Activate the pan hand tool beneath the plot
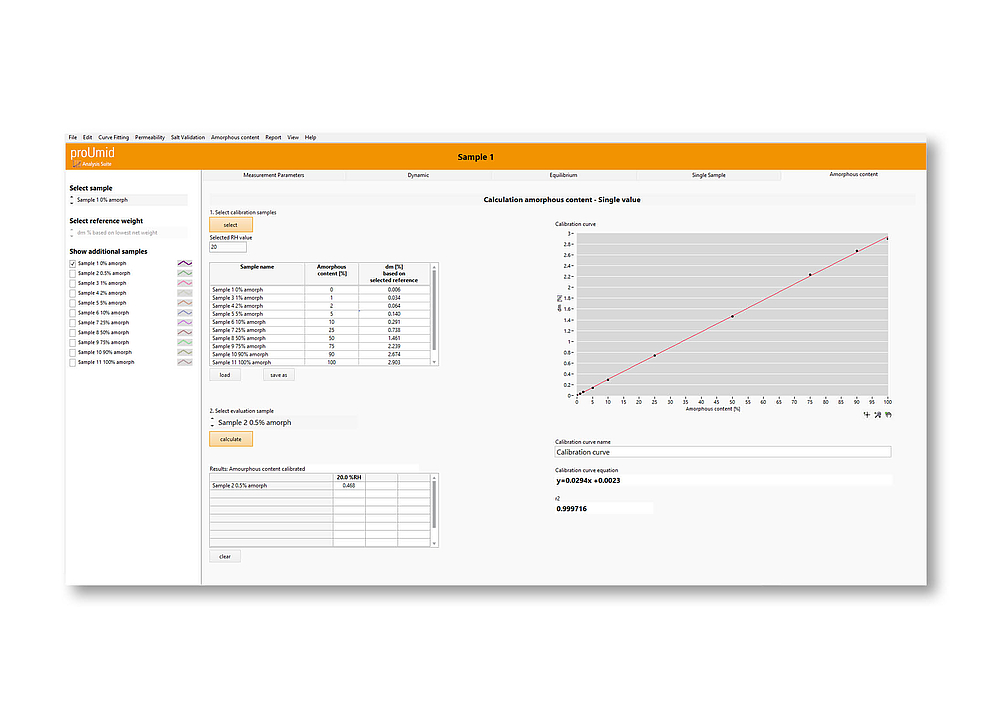991x719 pixels. (x=889, y=414)
